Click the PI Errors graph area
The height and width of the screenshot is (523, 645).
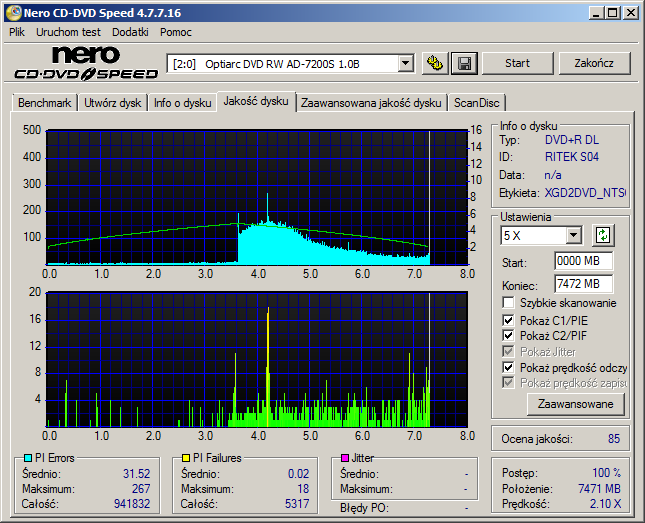(x=257, y=198)
